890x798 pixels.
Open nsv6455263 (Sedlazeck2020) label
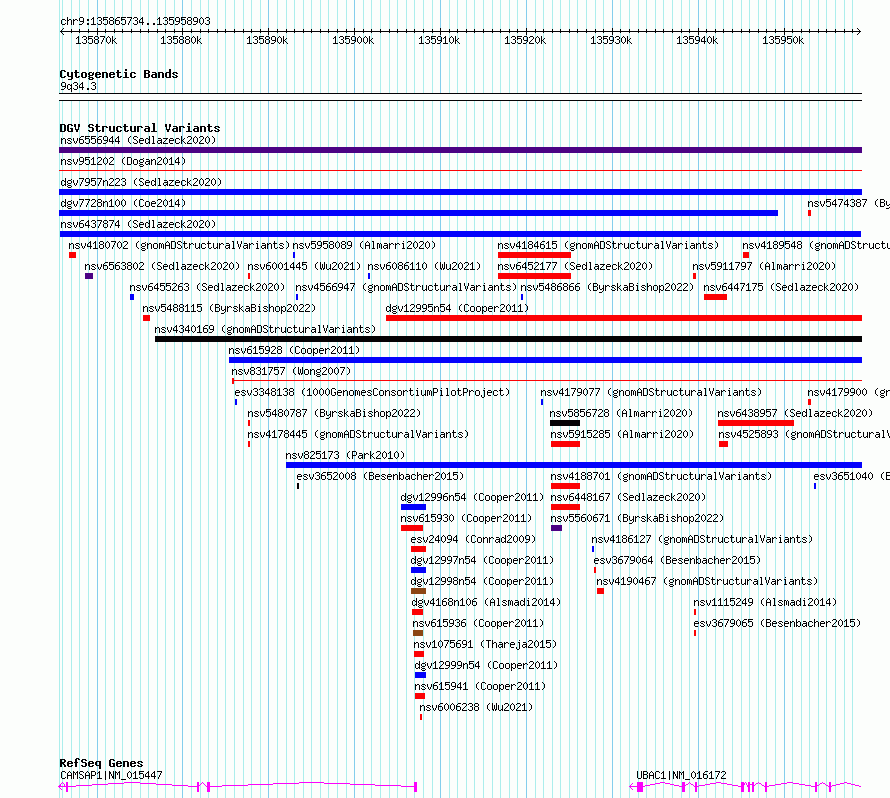click(207, 287)
